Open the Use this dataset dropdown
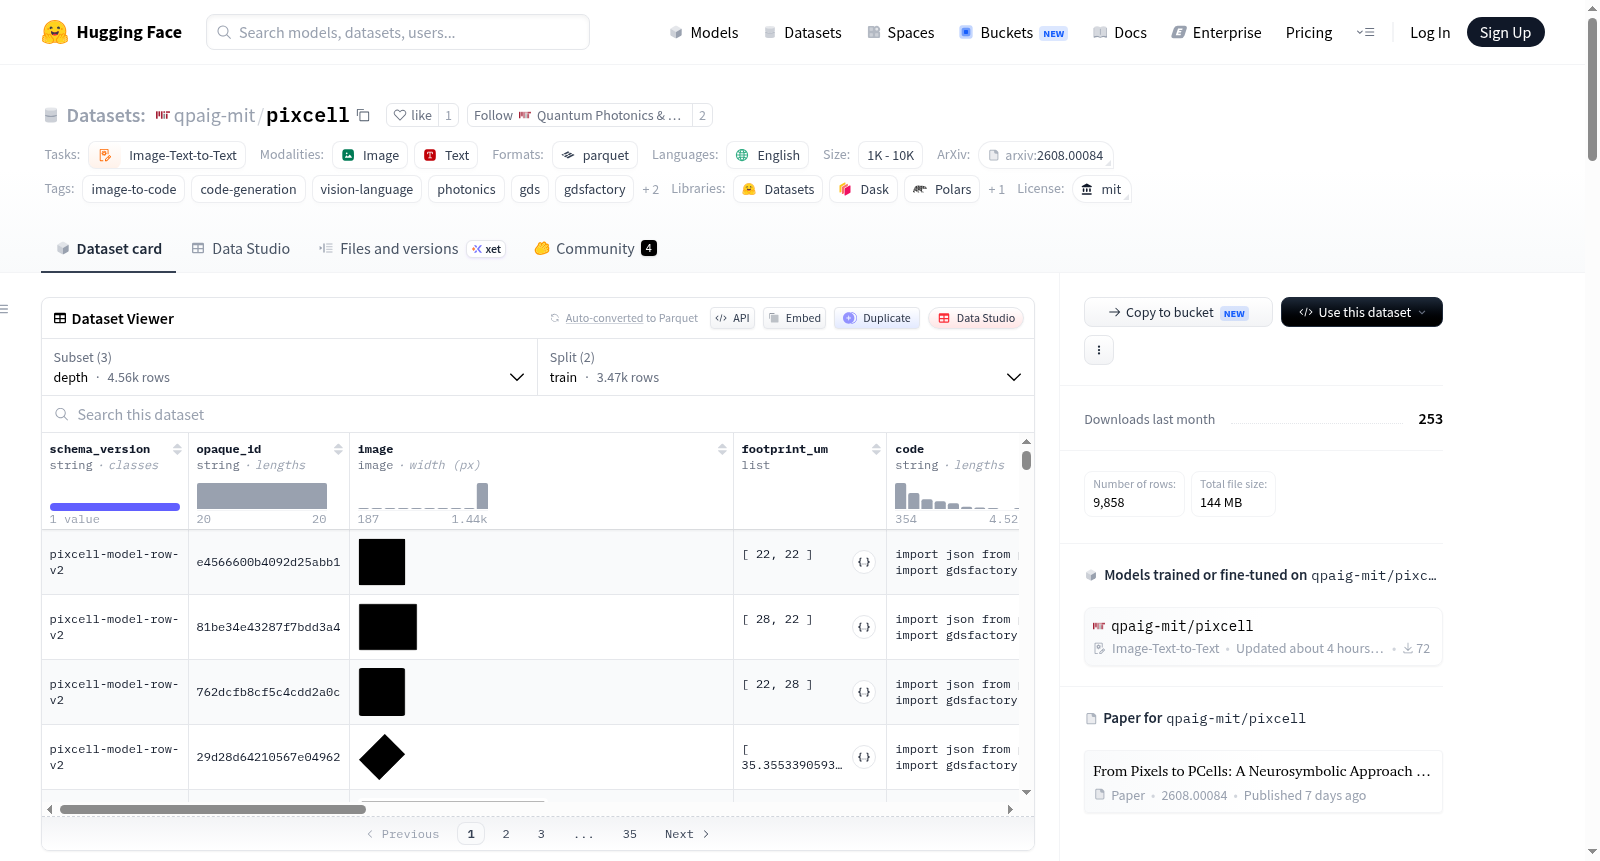The image size is (1600, 861). [x=1362, y=312]
